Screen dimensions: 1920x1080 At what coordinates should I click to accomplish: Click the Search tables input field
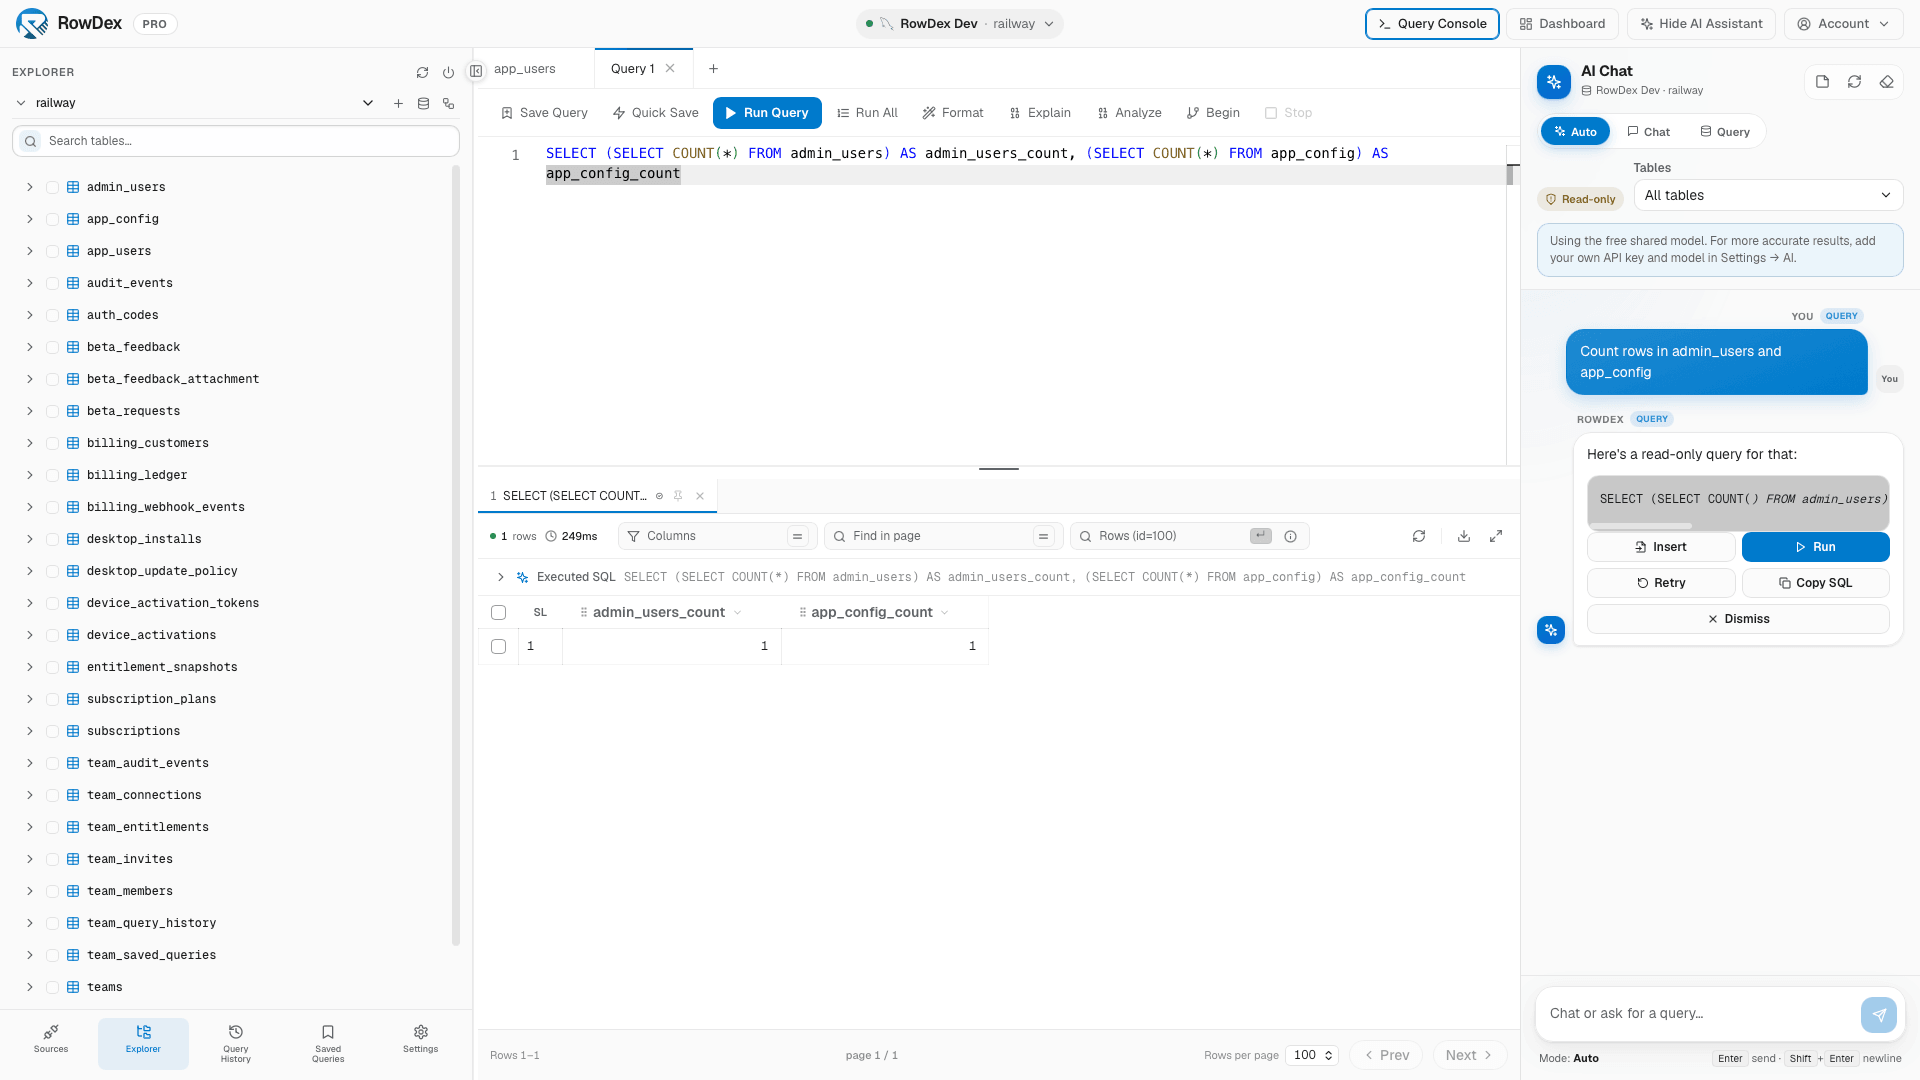[x=236, y=141]
